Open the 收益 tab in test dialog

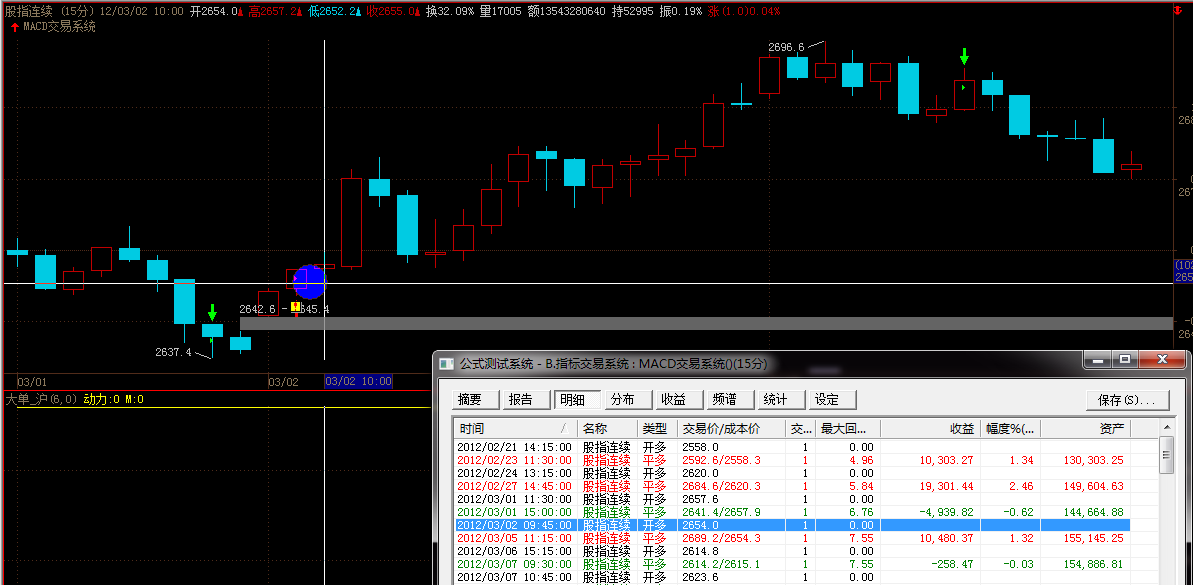(x=673, y=399)
